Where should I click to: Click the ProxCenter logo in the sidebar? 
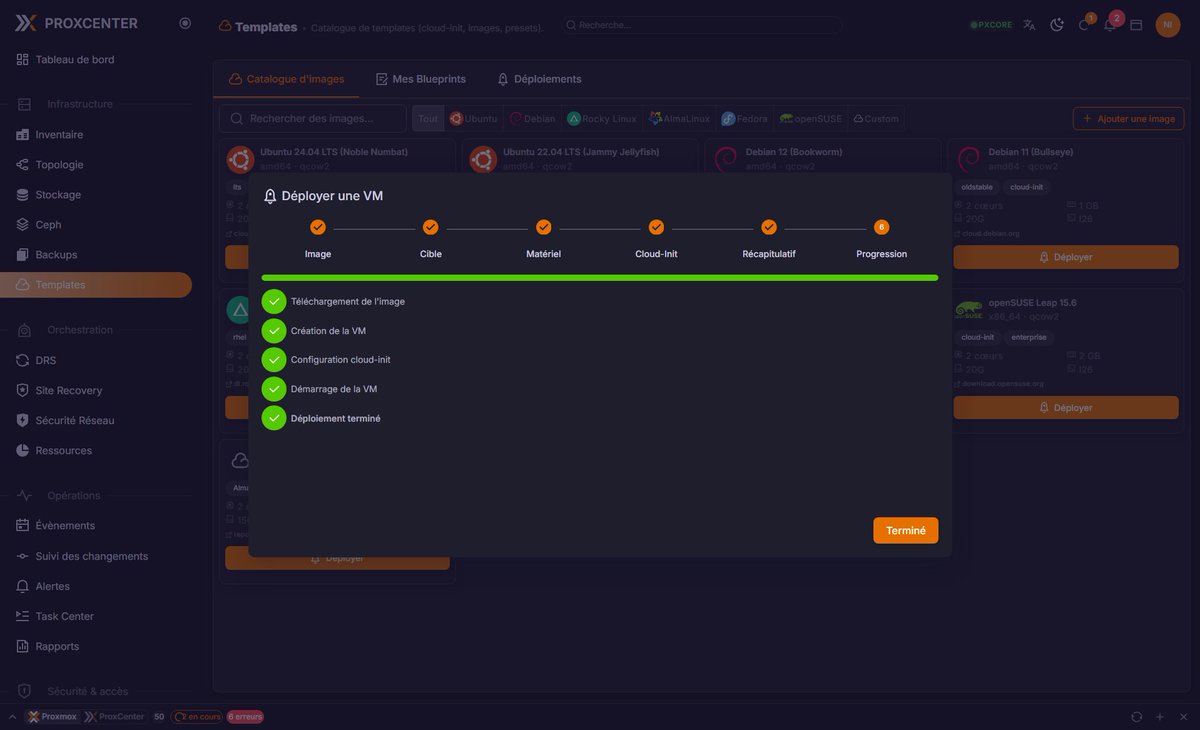[76, 23]
